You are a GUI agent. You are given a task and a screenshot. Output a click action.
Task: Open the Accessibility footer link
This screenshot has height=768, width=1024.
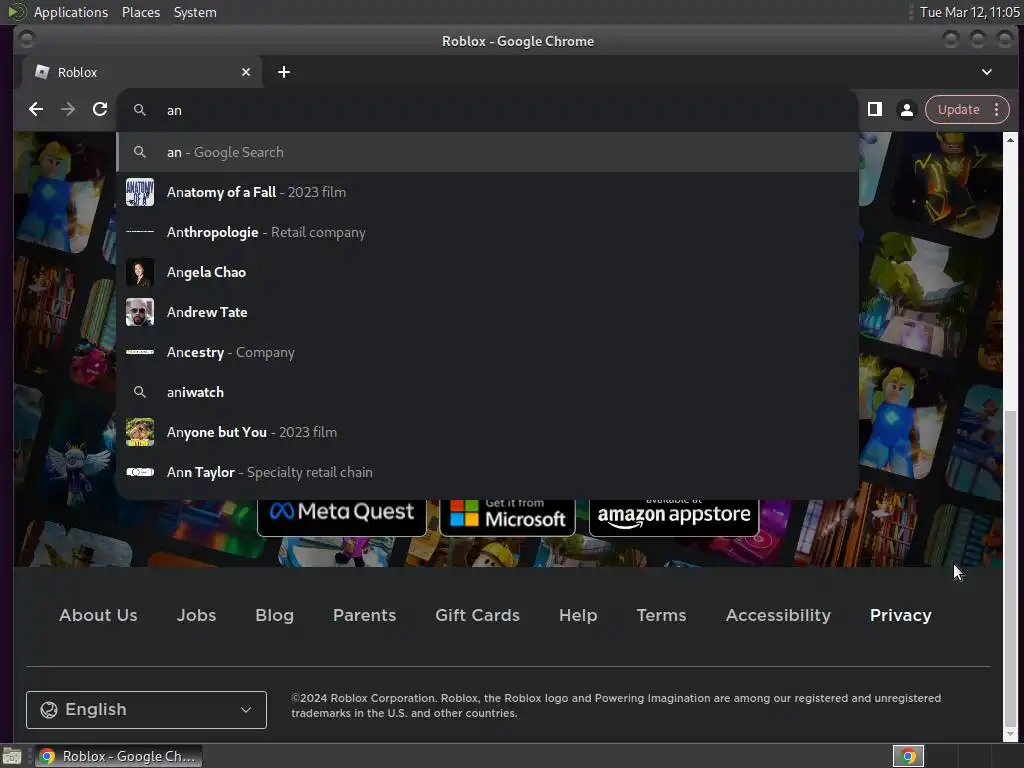coord(778,615)
